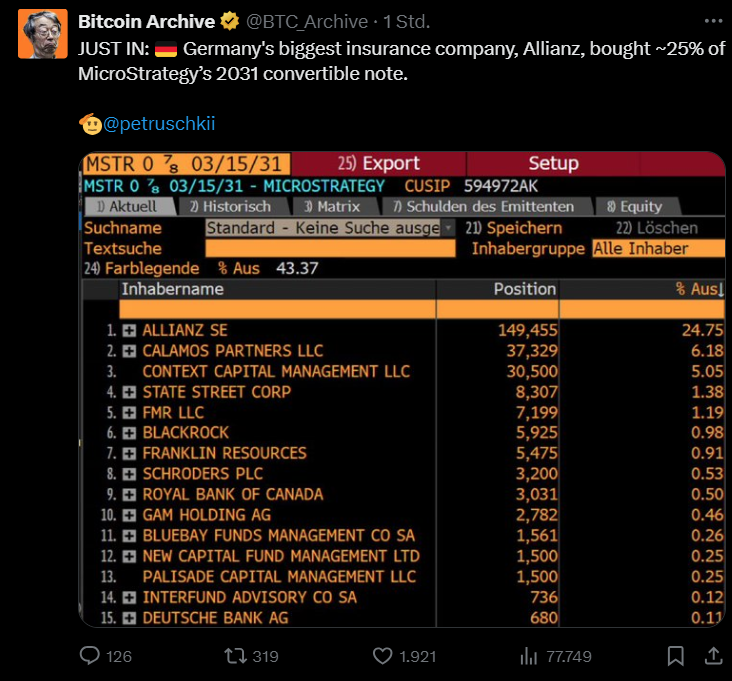Click the Bitcoin Archive account name
Image resolution: width=732 pixels, height=681 pixels.
pyautogui.click(x=146, y=21)
